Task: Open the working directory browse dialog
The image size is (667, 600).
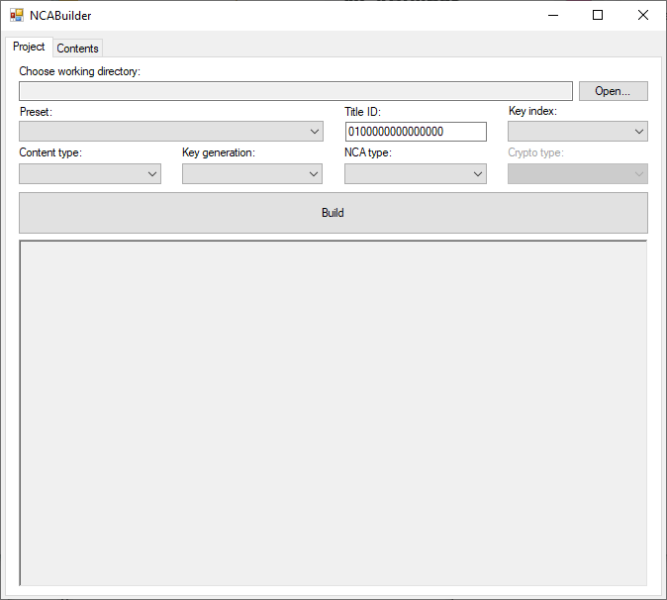Action: point(613,91)
